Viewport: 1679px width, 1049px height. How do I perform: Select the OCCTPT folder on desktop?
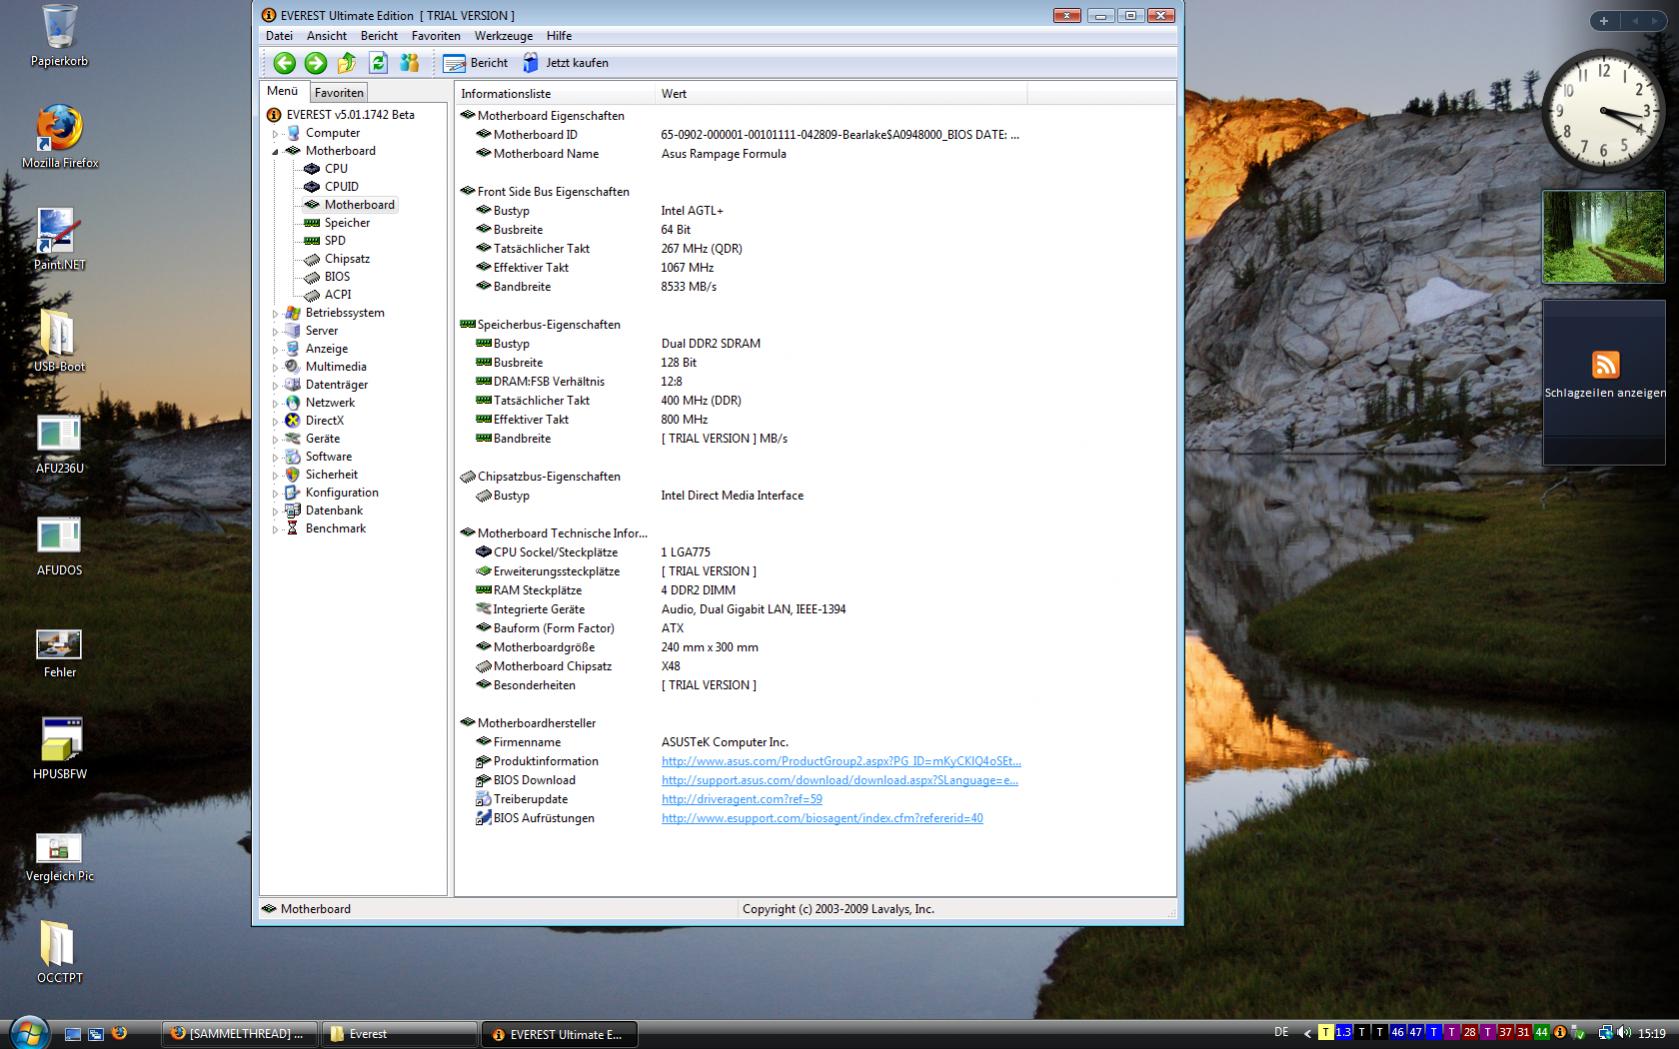(59, 952)
